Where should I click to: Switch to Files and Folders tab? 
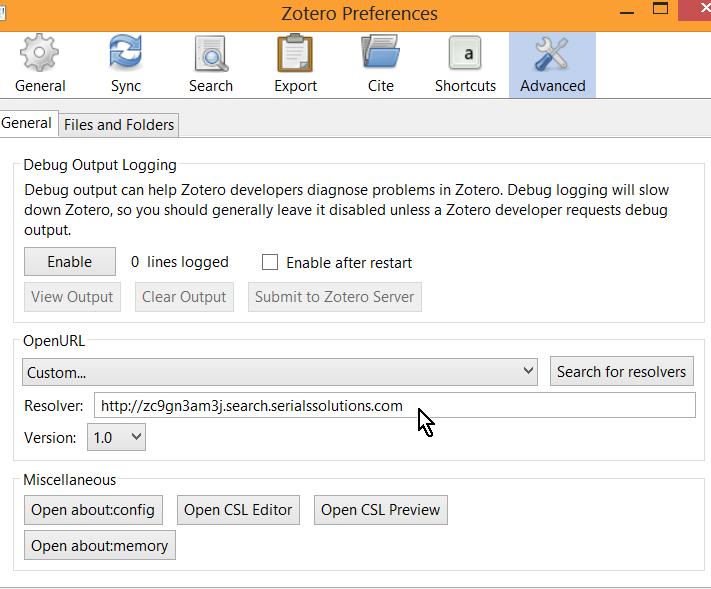point(119,125)
